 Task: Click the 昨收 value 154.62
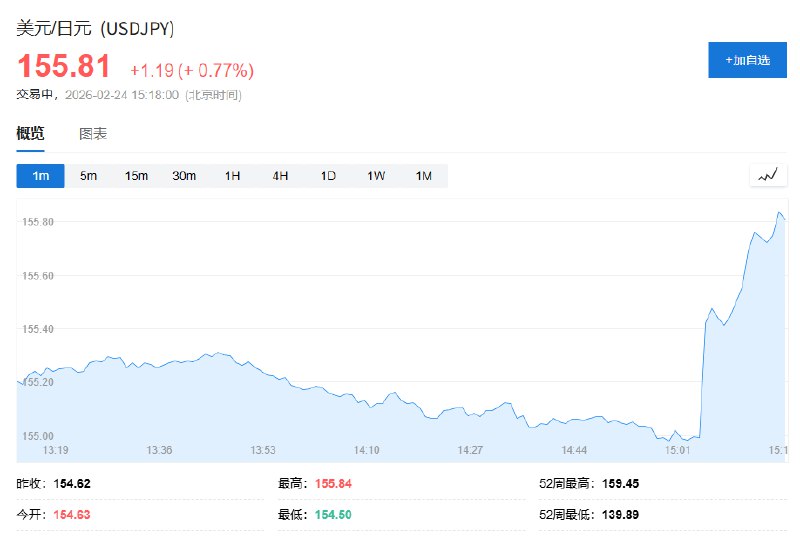click(x=72, y=484)
